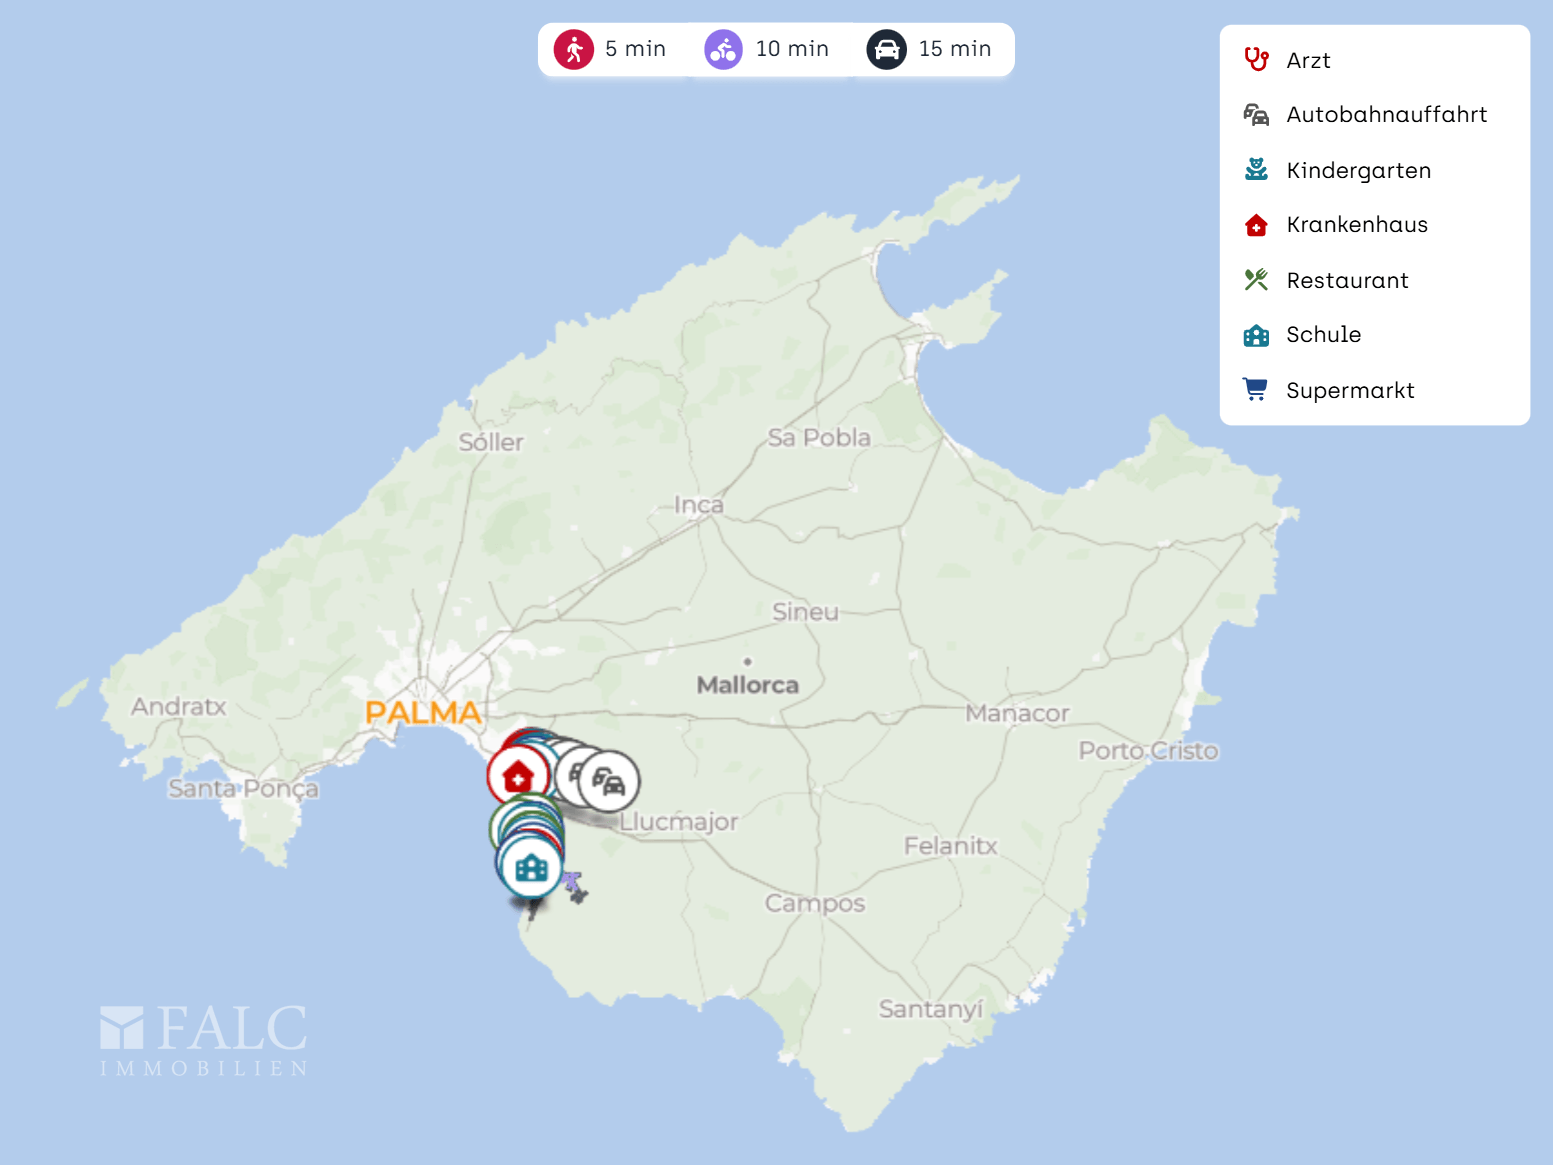Click the Schule marker on the map

530,869
